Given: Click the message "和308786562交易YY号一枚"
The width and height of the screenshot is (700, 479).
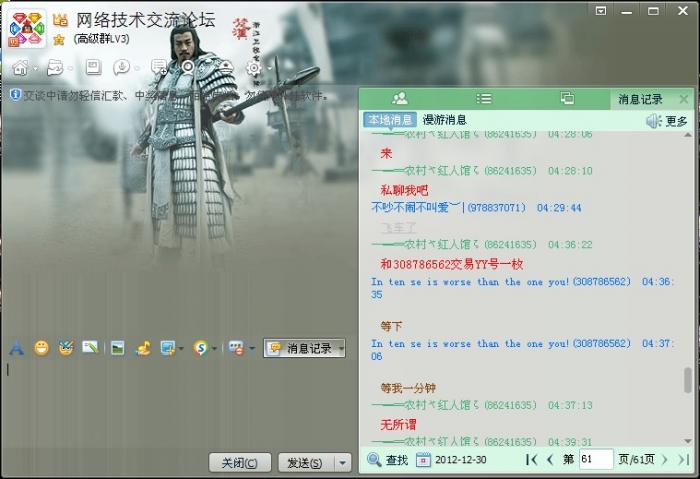Looking at the screenshot, I should point(451,264).
